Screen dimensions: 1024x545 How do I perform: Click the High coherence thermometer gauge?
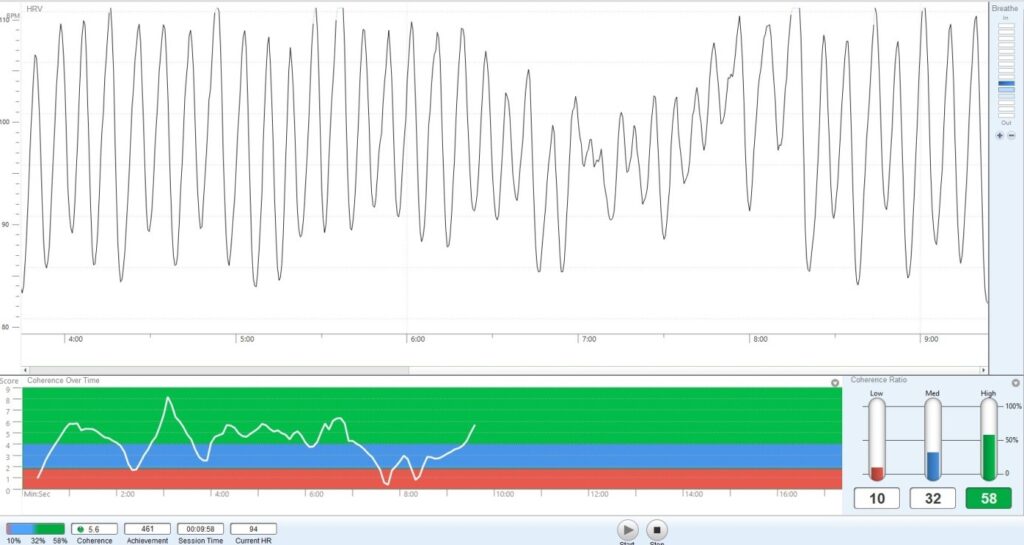(989, 440)
